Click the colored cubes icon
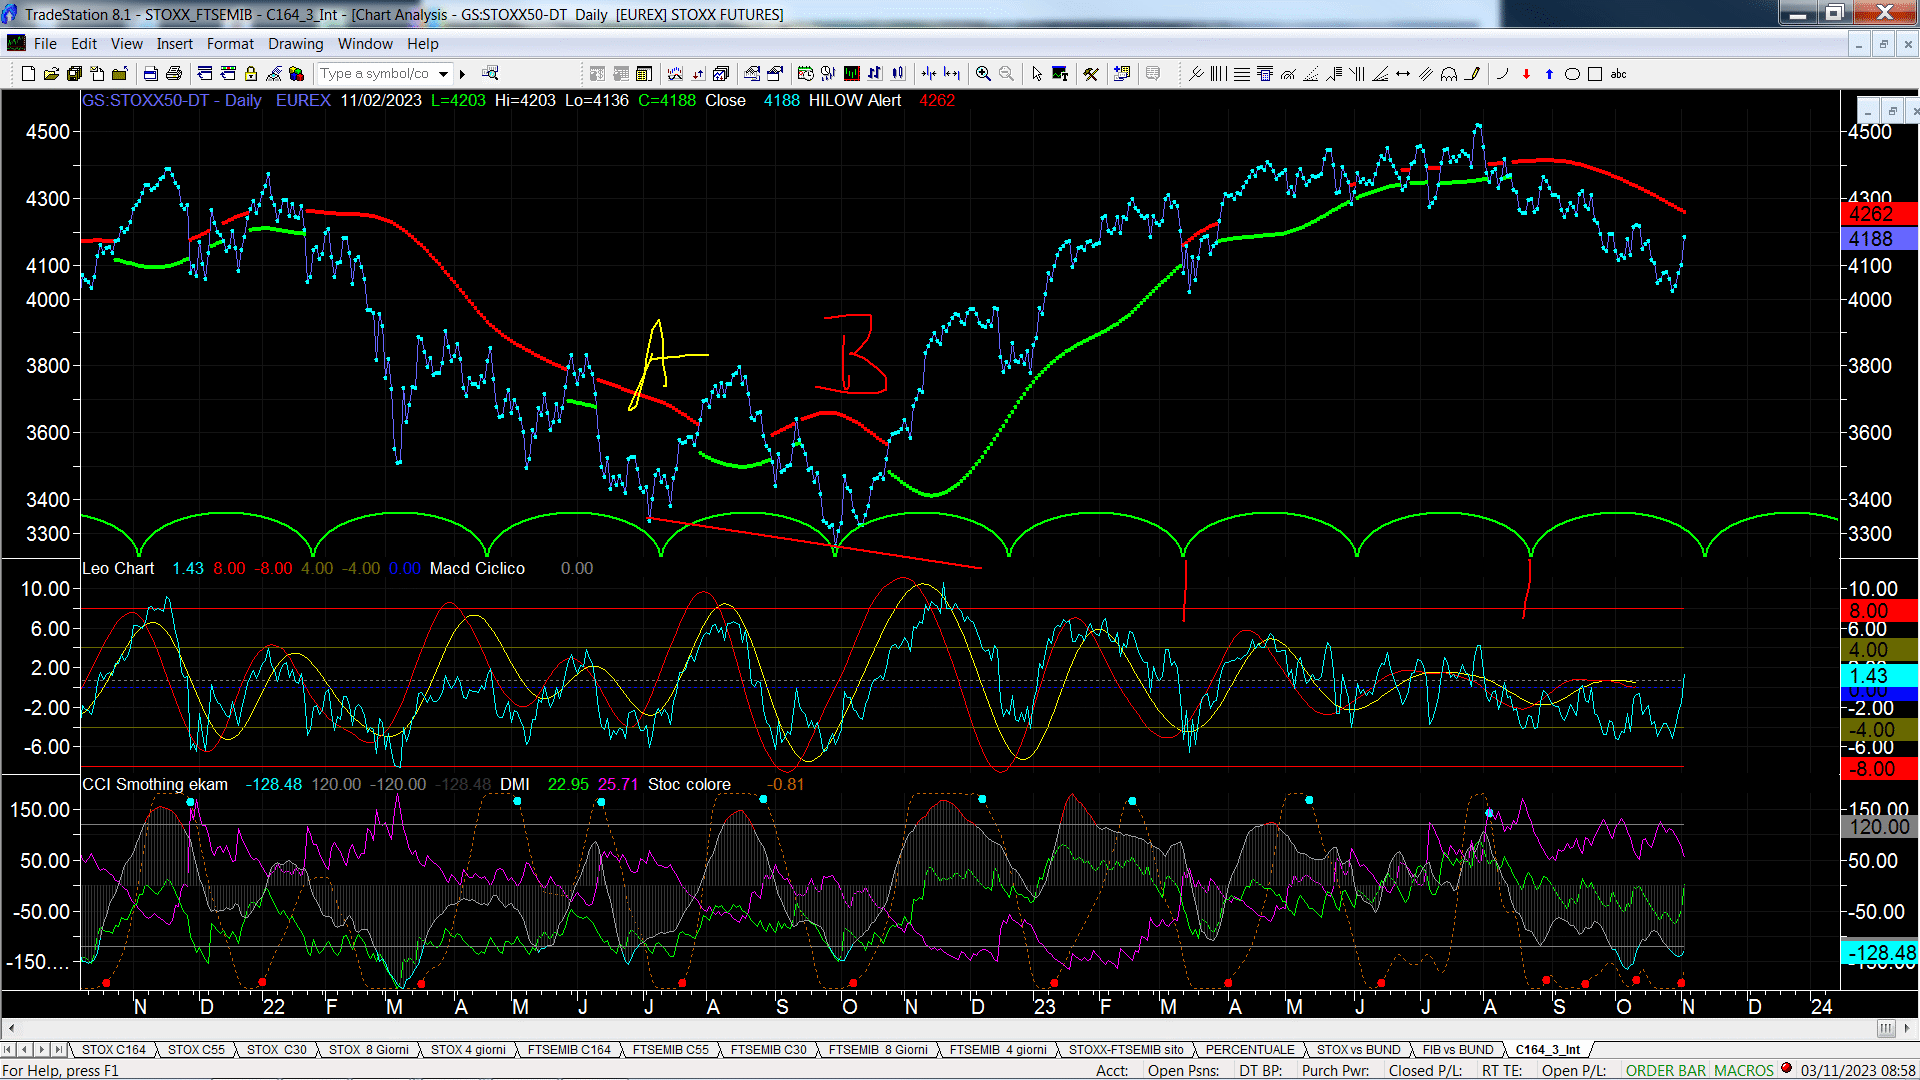This screenshot has width=1920, height=1080. [296, 74]
